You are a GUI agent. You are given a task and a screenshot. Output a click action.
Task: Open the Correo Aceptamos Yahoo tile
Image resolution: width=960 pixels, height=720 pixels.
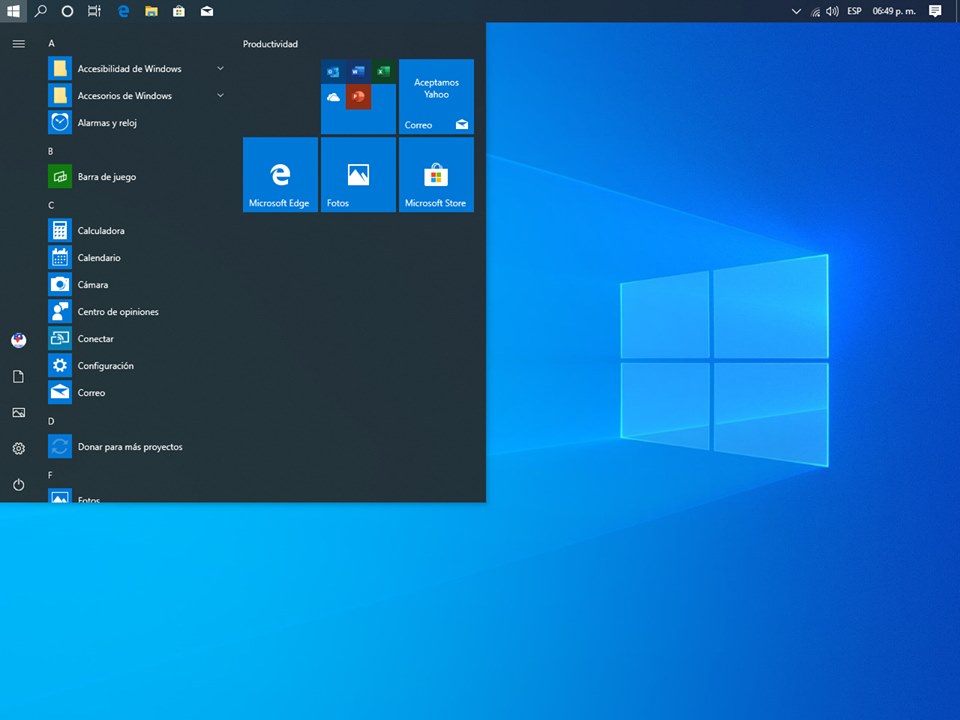pyautogui.click(x=436, y=96)
